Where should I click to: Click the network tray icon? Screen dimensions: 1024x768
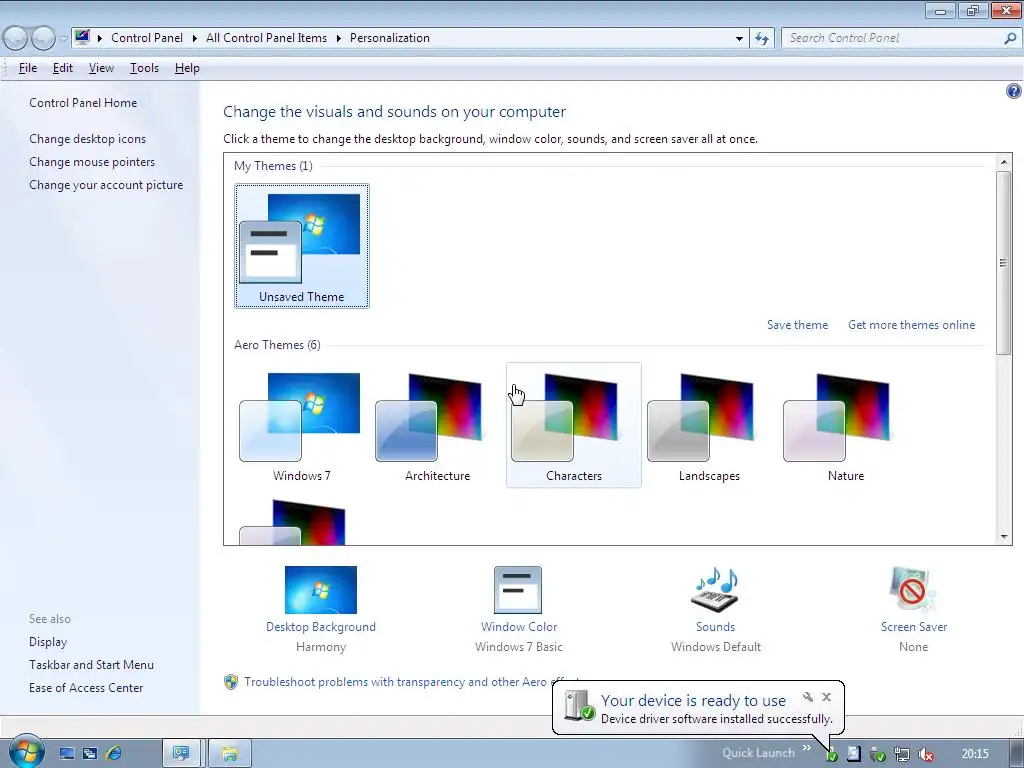coord(902,754)
